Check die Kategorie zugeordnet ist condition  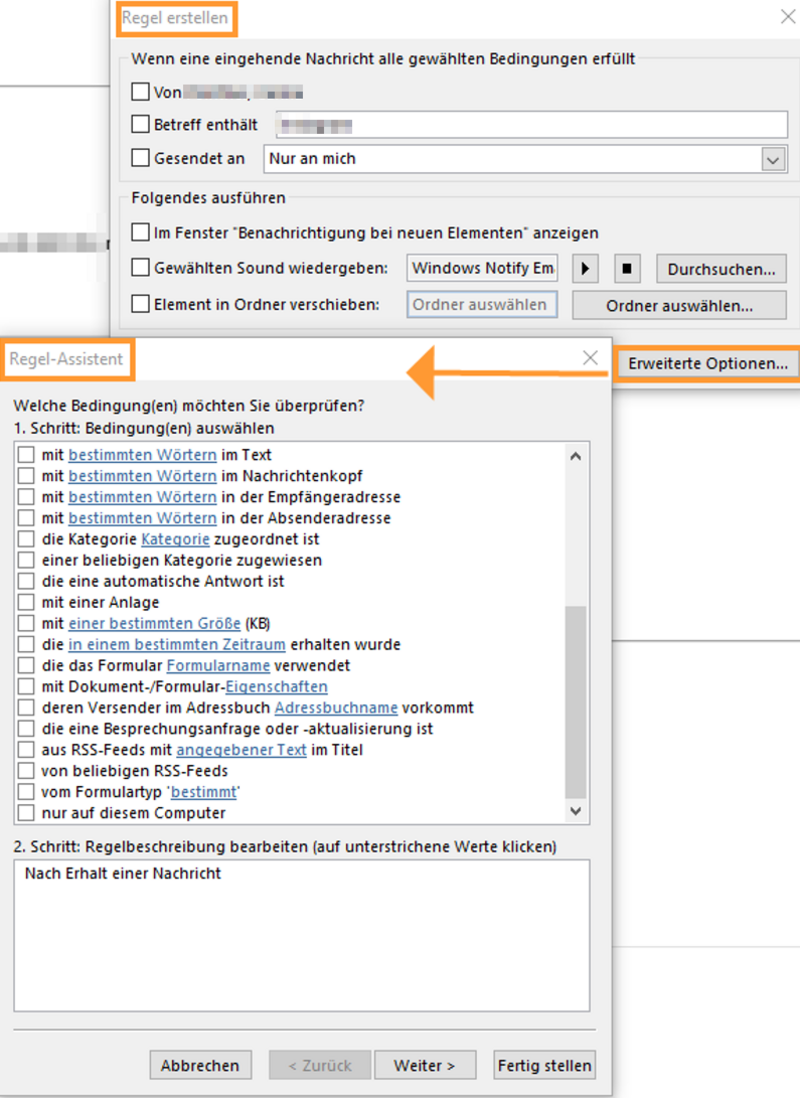[26, 539]
